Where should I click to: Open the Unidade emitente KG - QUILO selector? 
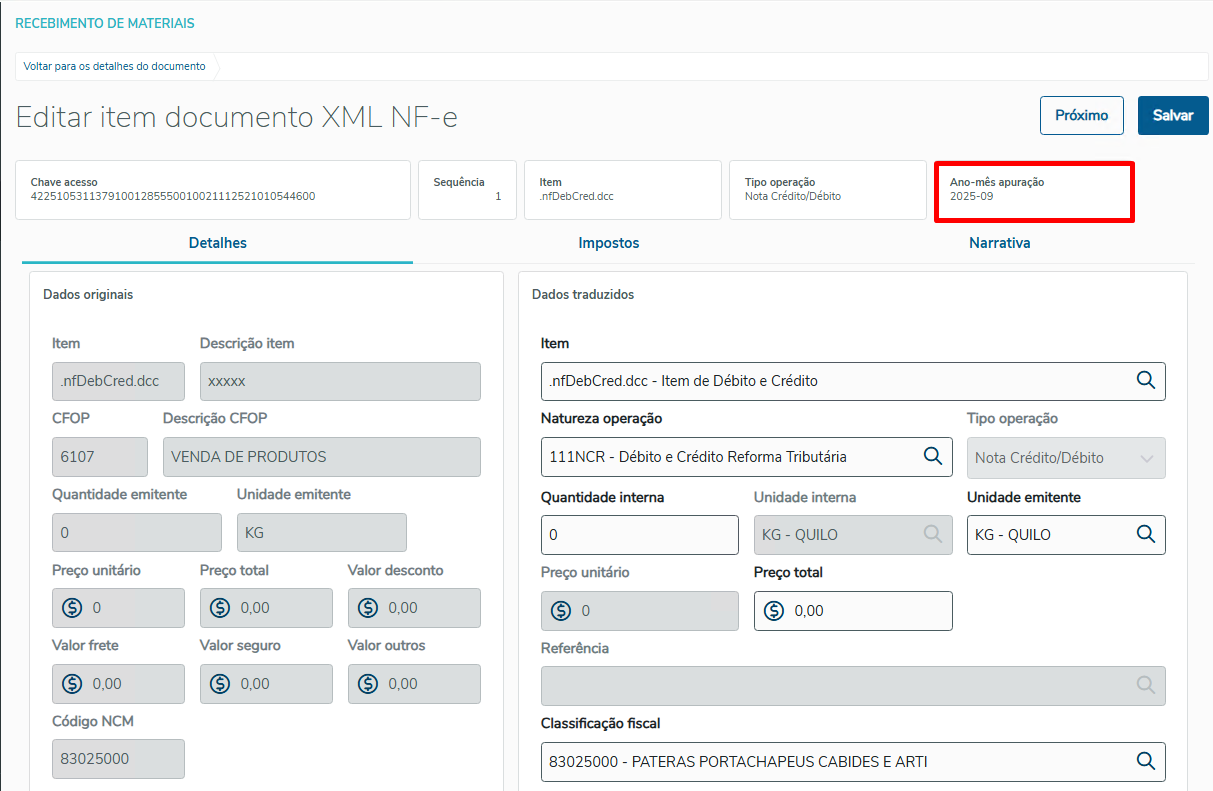(x=1050, y=534)
